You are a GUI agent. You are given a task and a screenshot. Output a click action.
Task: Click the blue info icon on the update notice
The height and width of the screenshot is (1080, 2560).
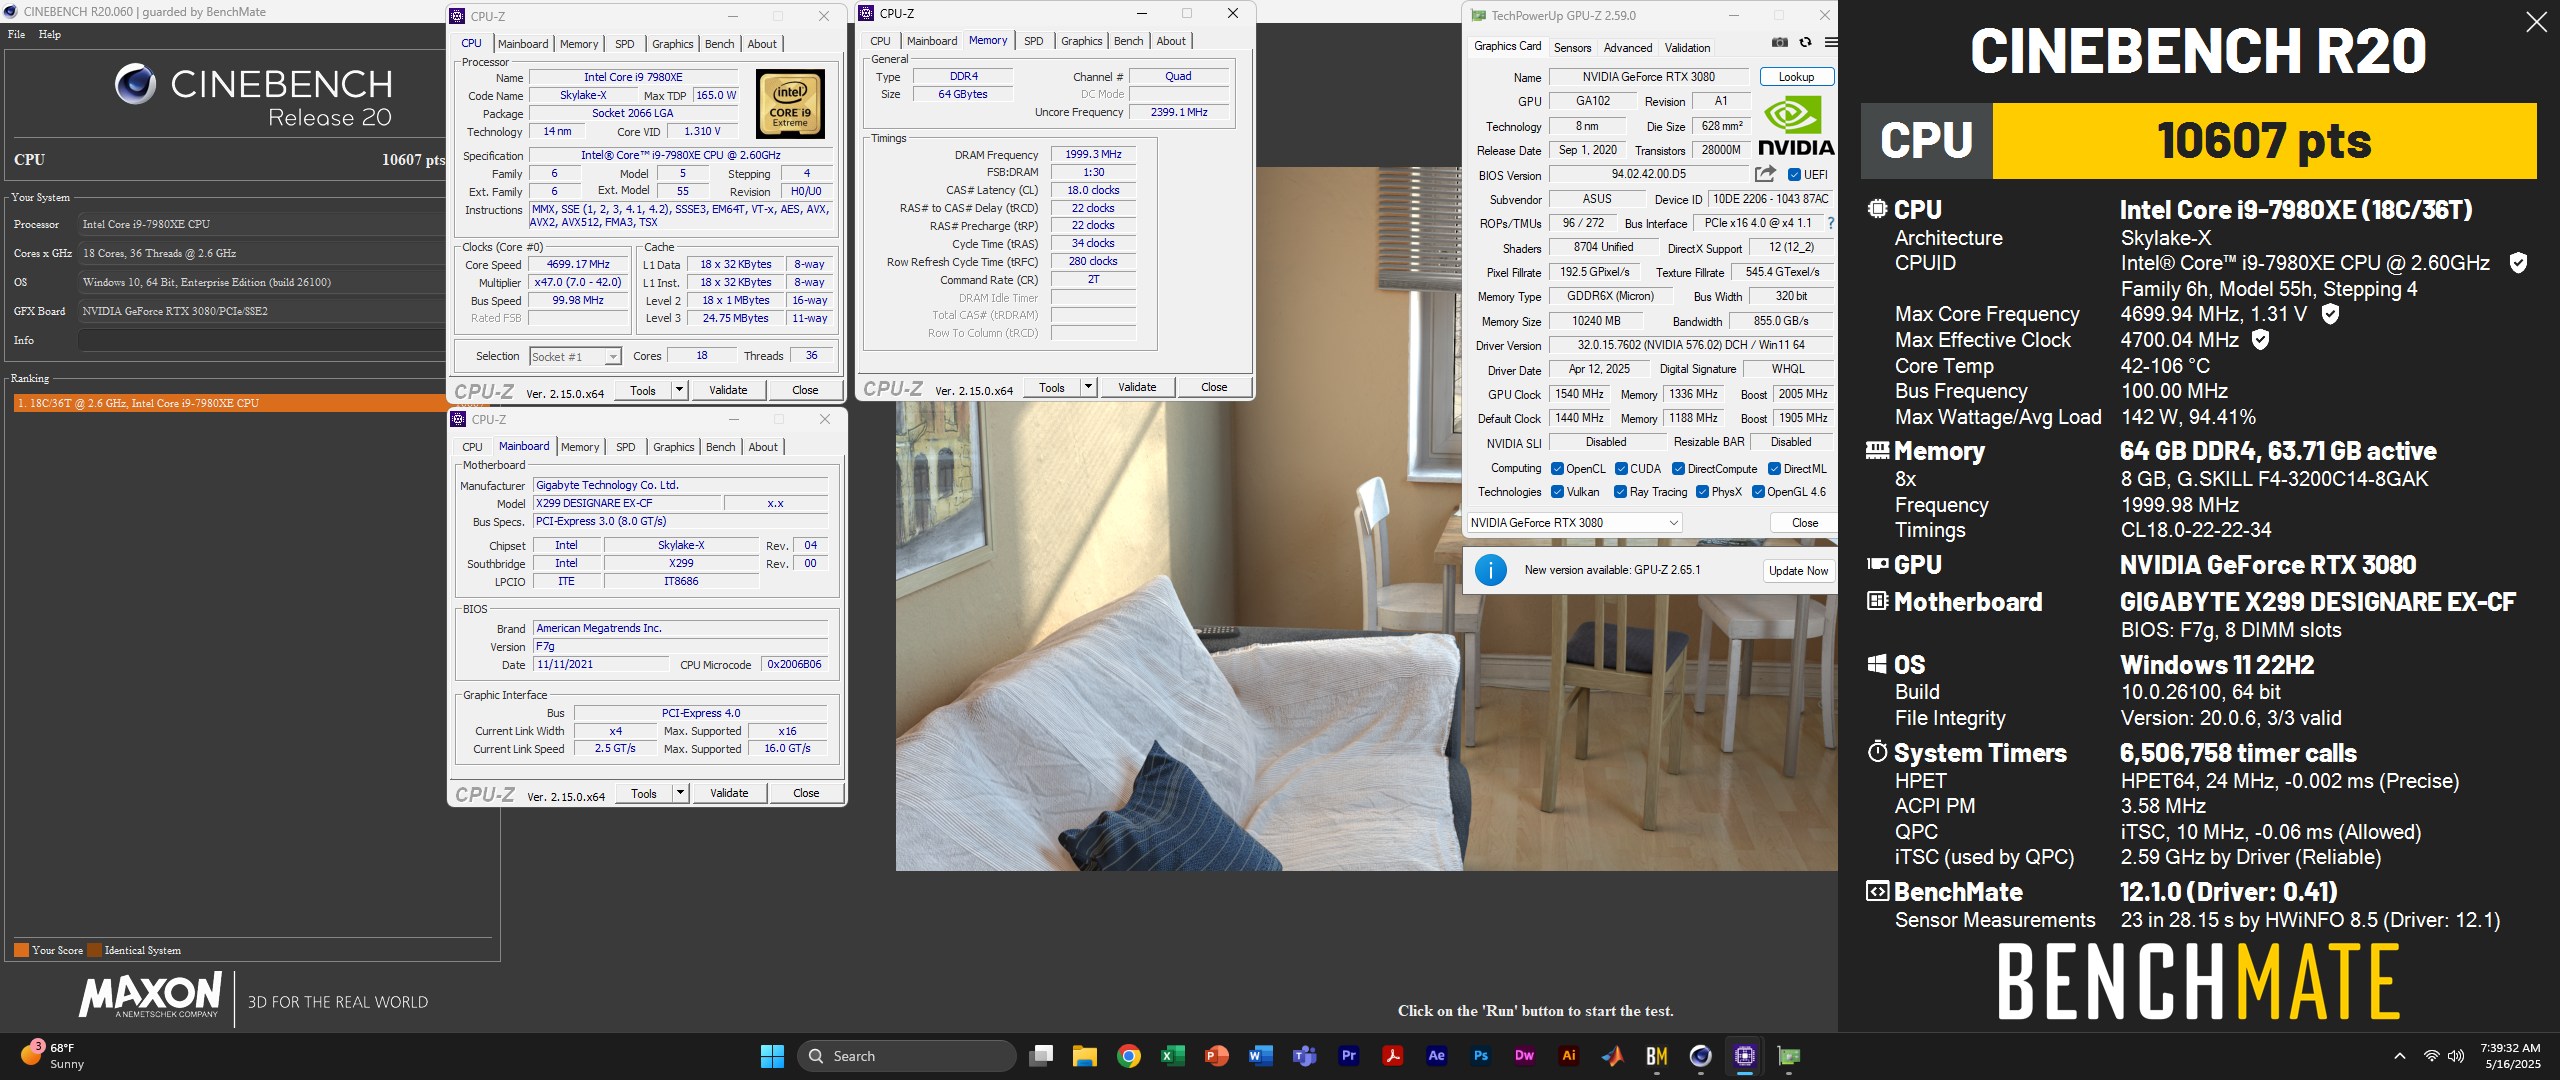pos(1491,570)
